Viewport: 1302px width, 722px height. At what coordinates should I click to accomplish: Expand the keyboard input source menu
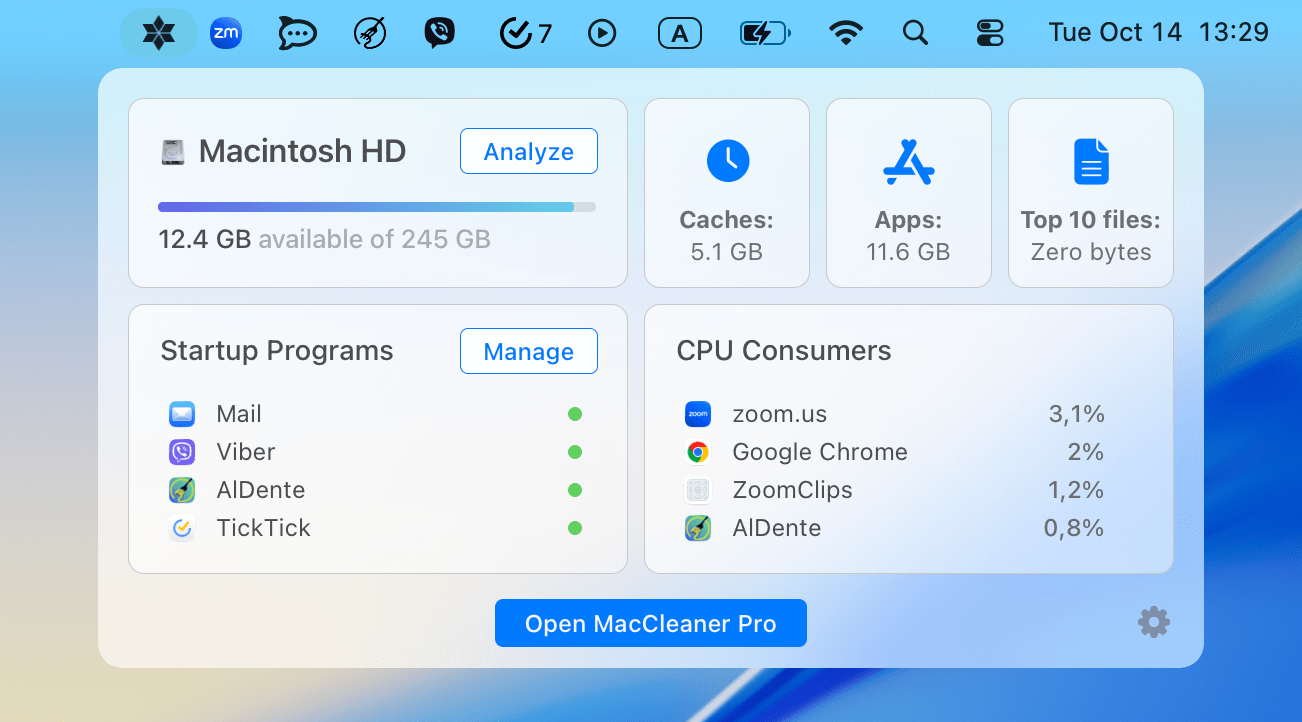(680, 34)
